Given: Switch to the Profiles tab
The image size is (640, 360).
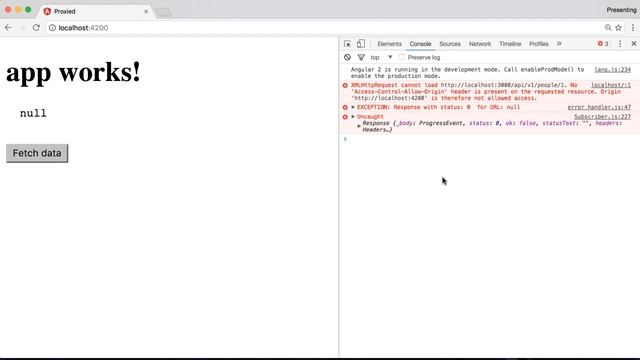Looking at the screenshot, I should [539, 44].
